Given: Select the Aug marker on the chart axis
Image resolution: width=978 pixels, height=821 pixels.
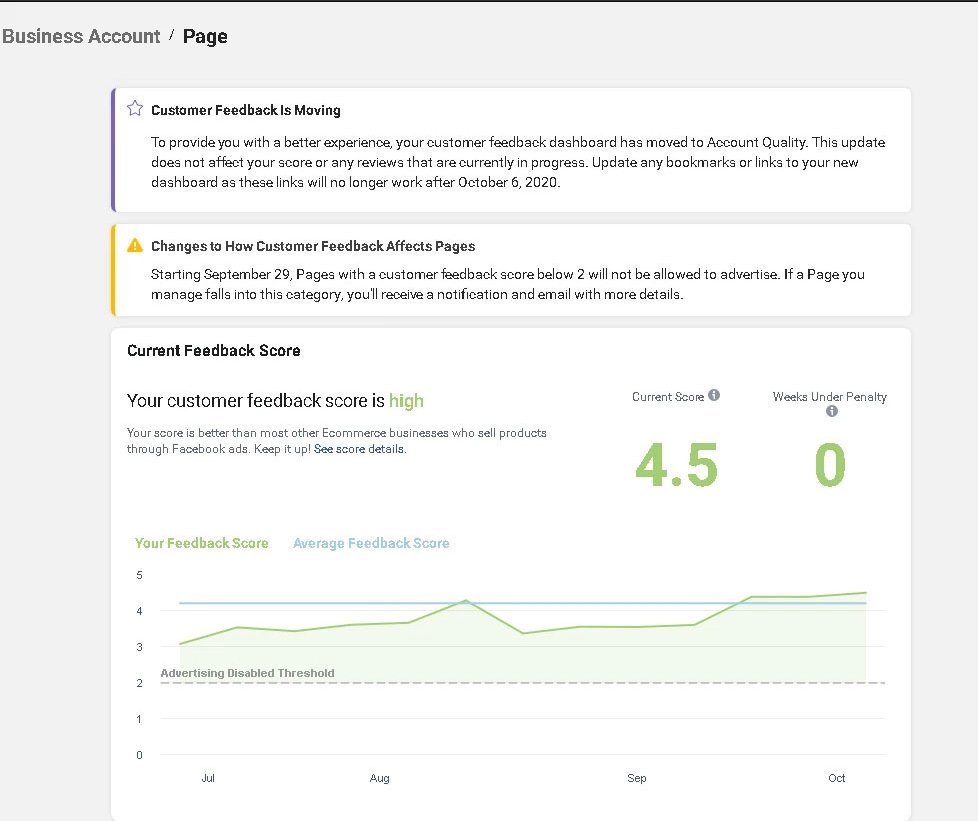Looking at the screenshot, I should click(379, 778).
